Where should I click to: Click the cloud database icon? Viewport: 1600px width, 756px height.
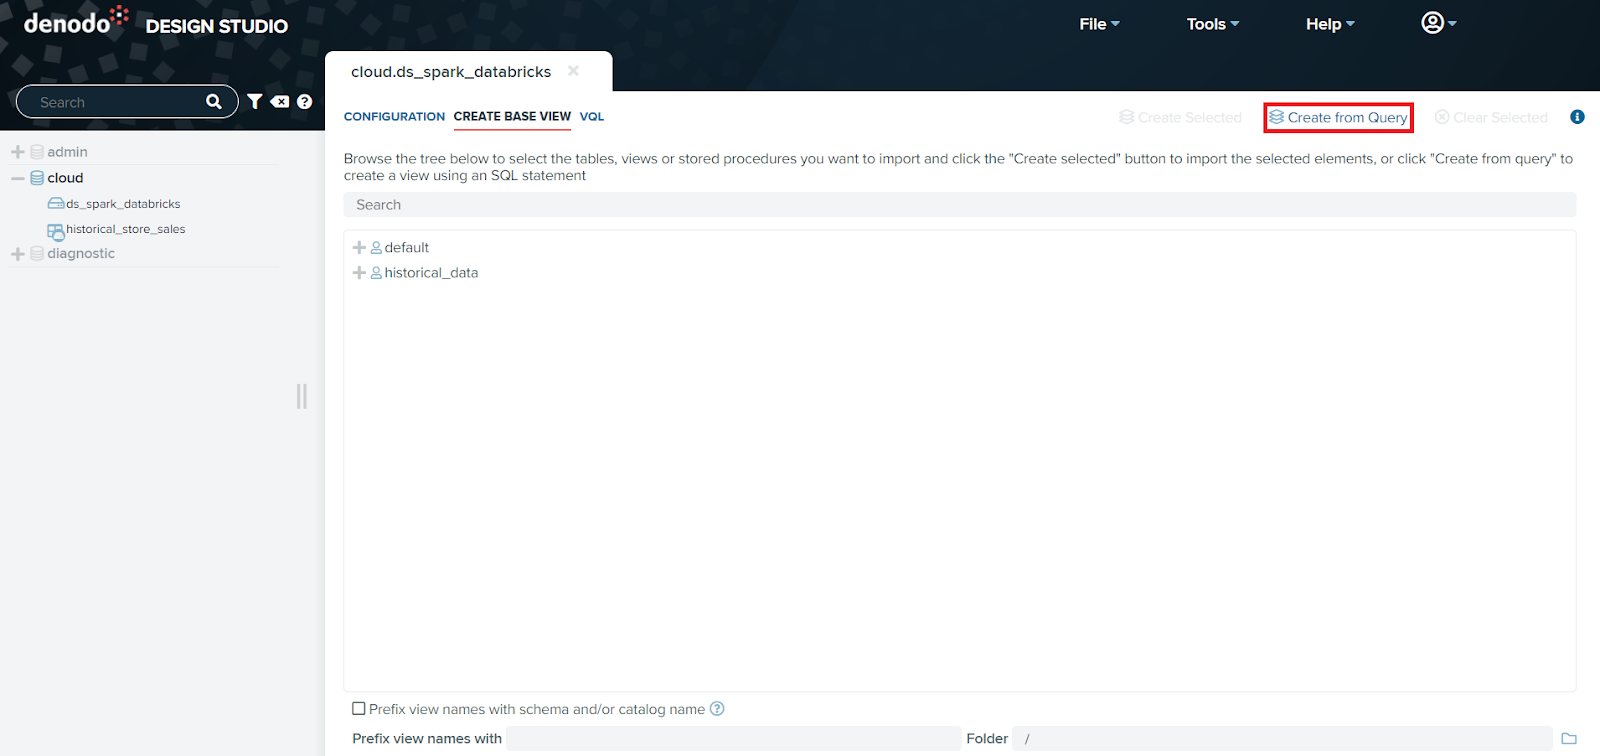point(37,178)
